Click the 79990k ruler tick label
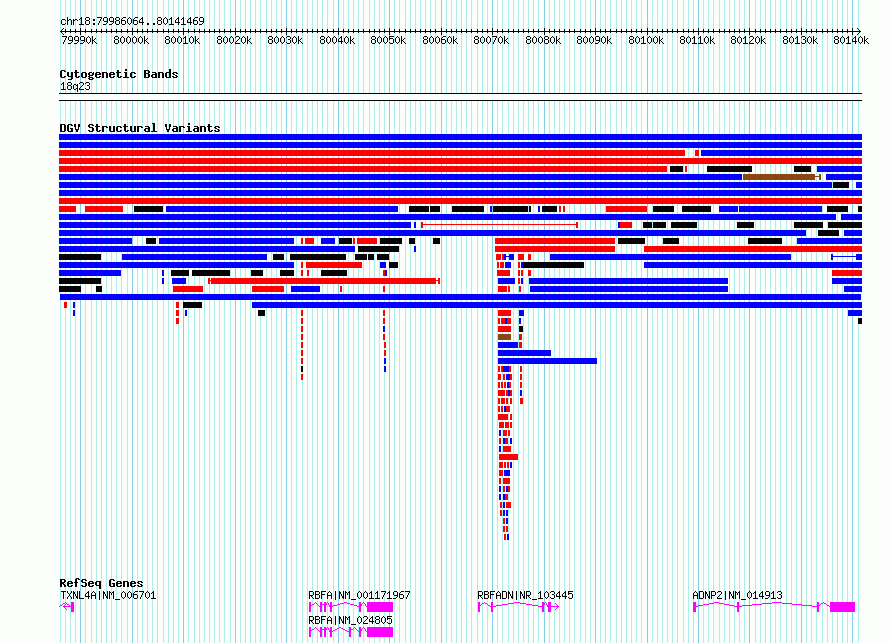The width and height of the screenshot is (890, 643). coord(79,40)
